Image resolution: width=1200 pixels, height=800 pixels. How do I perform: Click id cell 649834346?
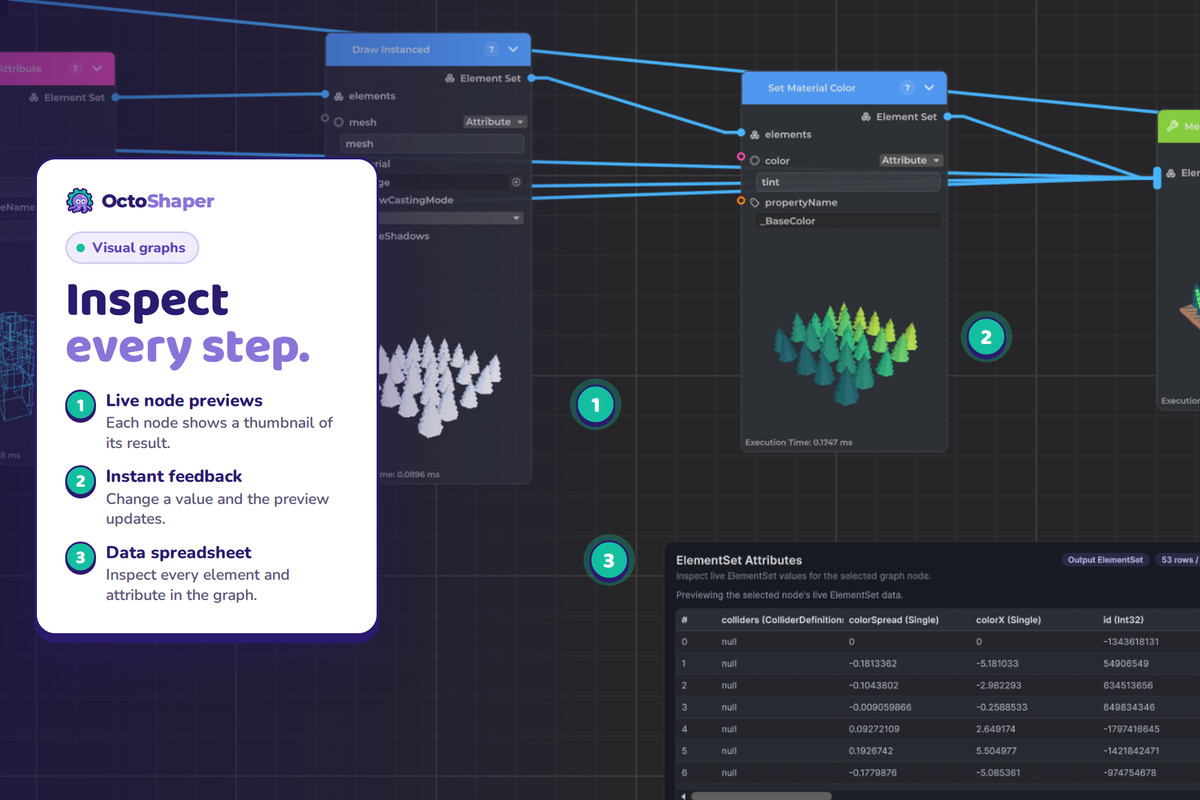(1128, 708)
